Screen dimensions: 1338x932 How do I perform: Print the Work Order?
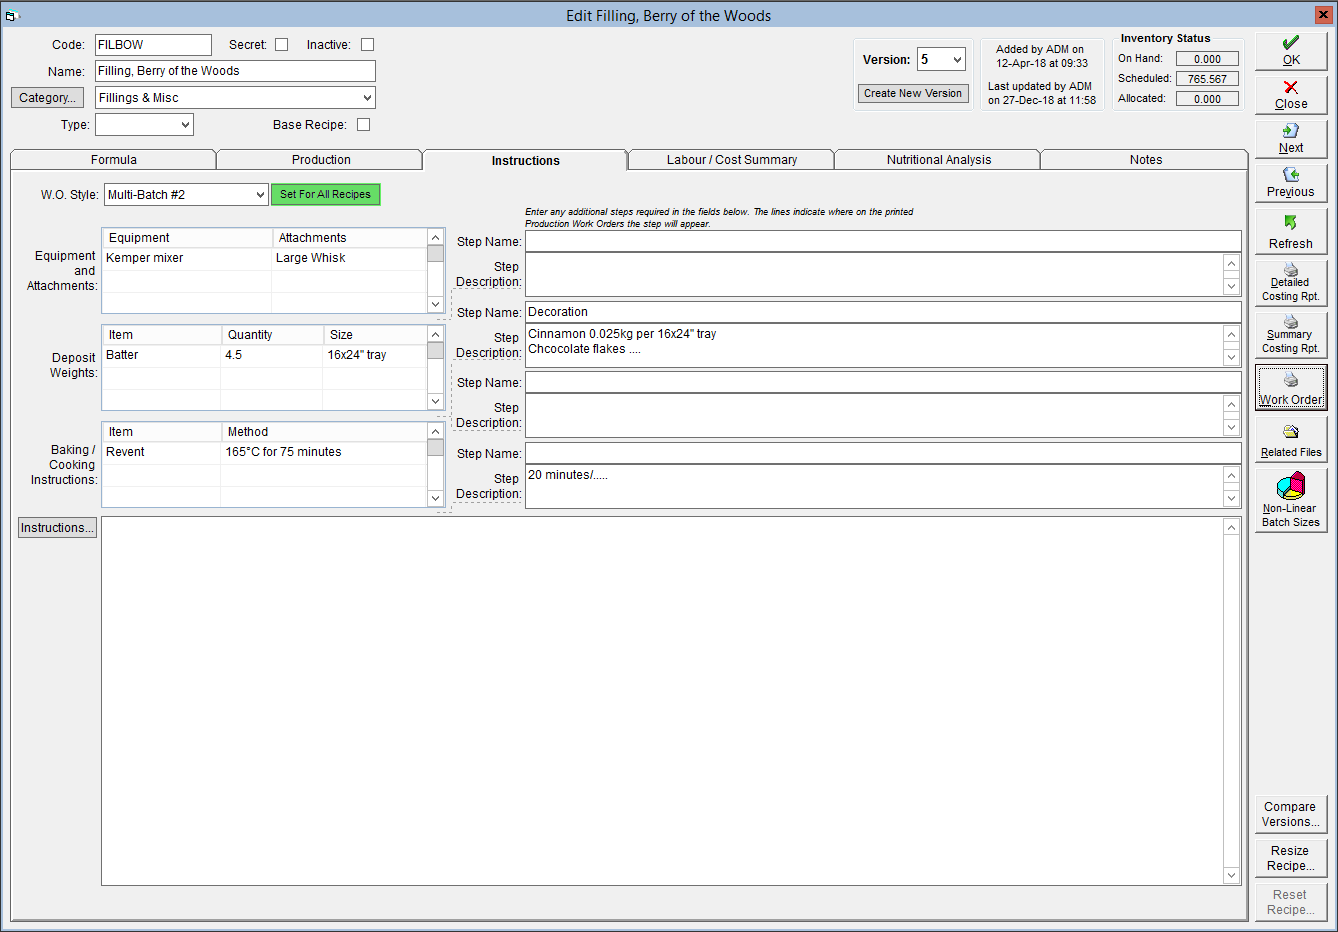point(1291,387)
